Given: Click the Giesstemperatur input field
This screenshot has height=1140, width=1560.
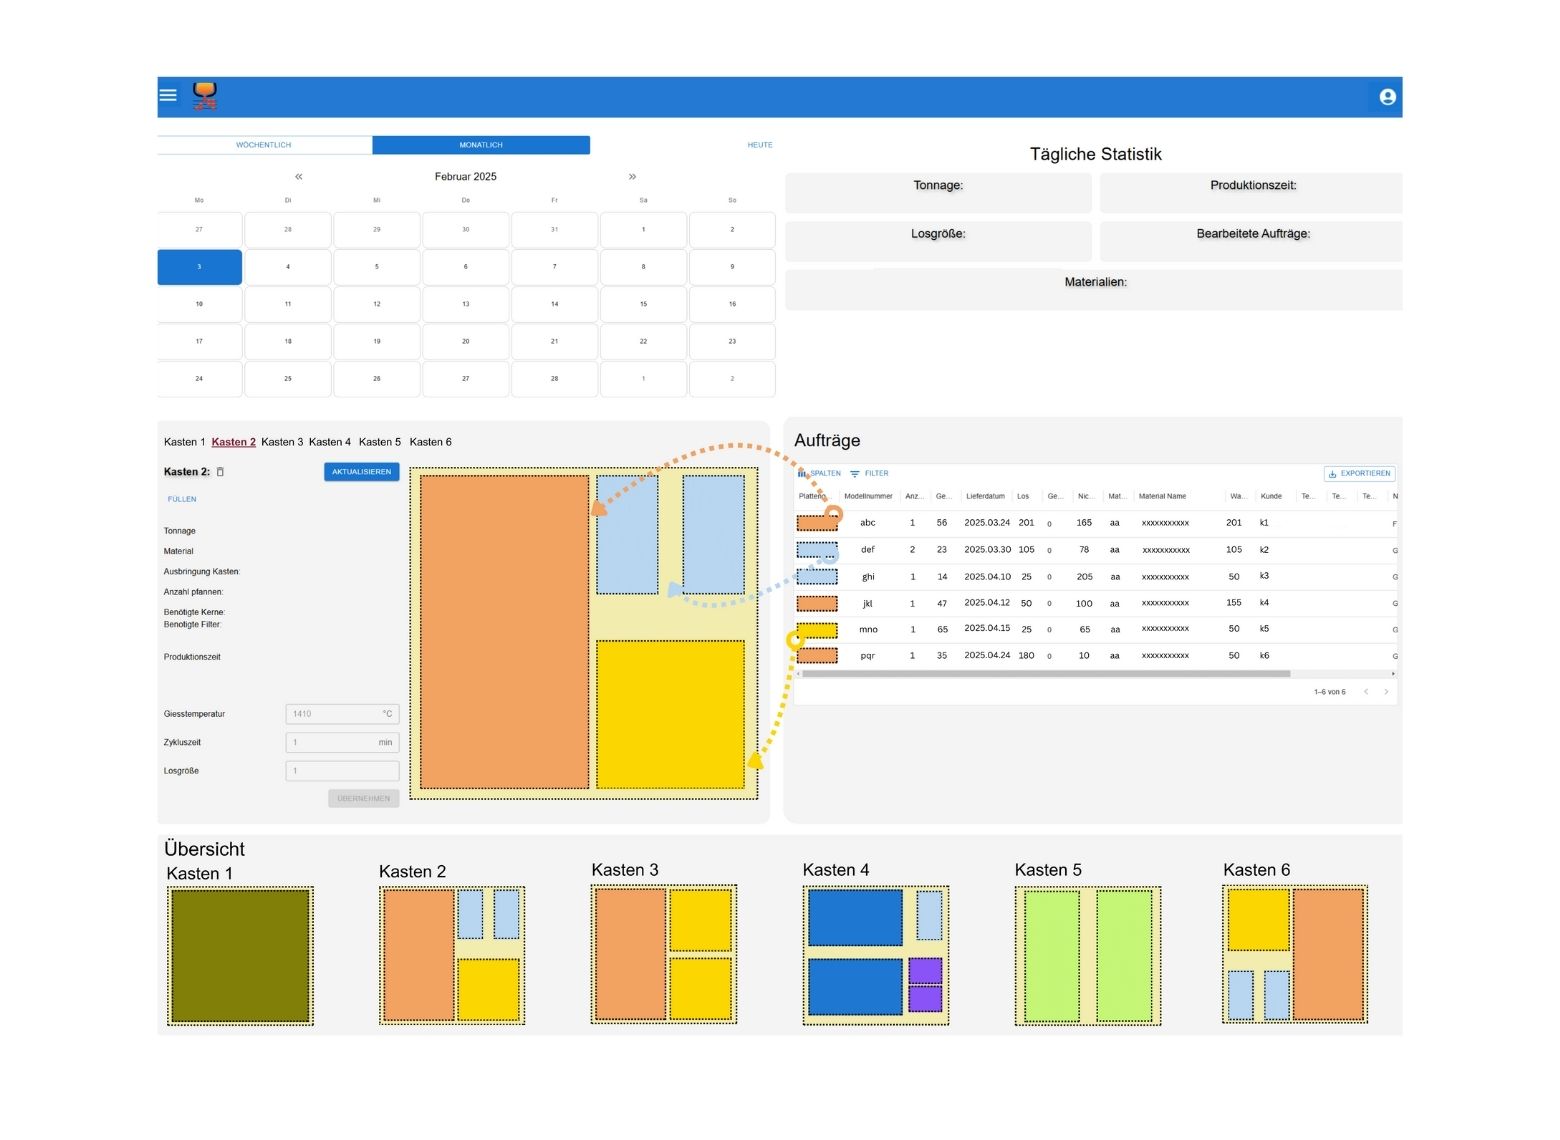Looking at the screenshot, I should [x=342, y=714].
